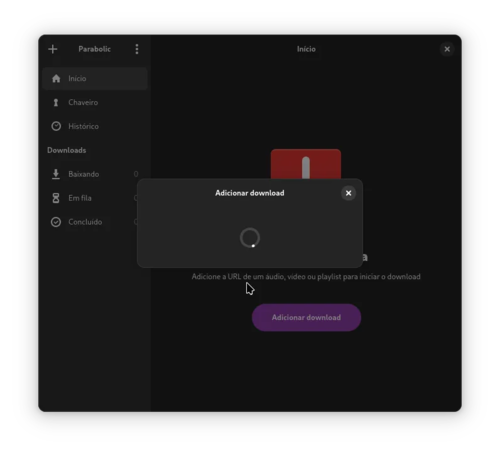Click the Histórico clock icon
The width and height of the screenshot is (500, 454).
coord(56,126)
